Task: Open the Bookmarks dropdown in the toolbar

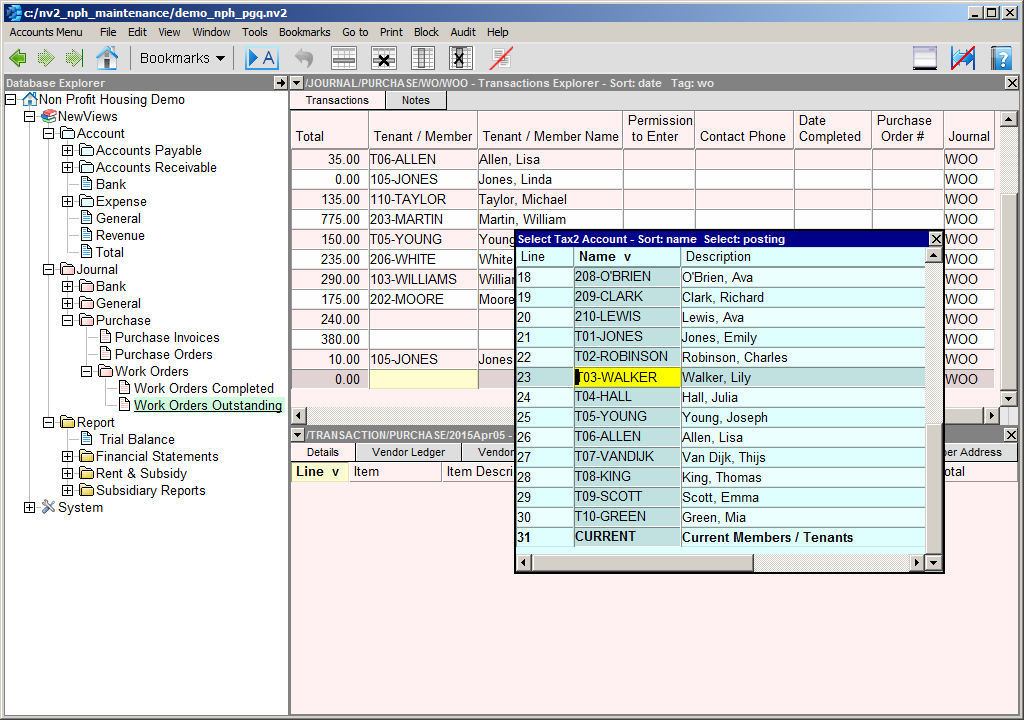Action: [x=182, y=58]
